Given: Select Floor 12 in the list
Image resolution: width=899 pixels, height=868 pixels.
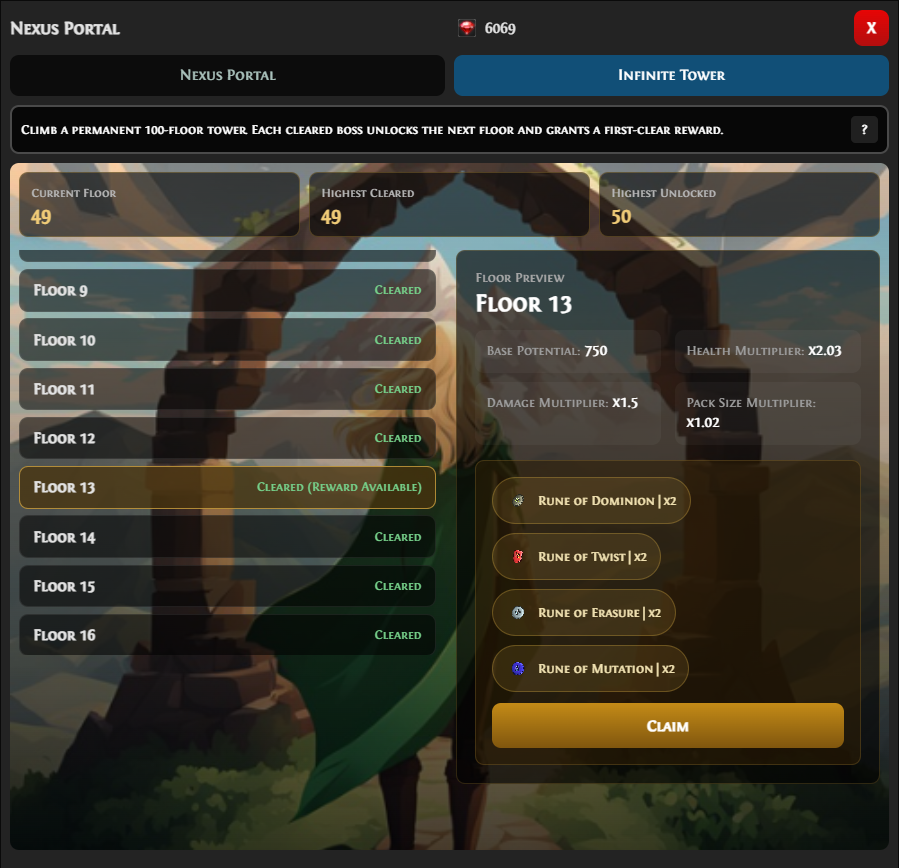Looking at the screenshot, I should [228, 438].
